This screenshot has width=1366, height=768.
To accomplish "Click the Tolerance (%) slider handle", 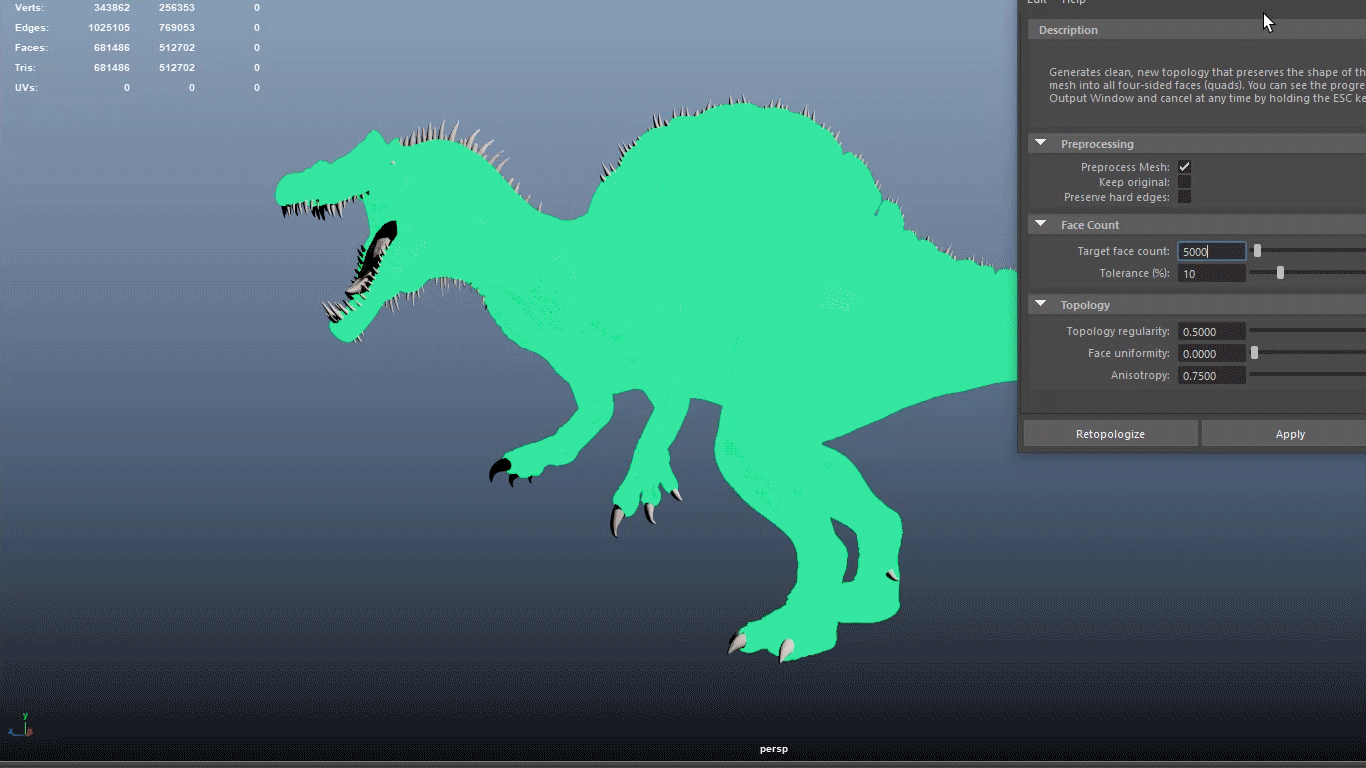I will pos(1280,273).
